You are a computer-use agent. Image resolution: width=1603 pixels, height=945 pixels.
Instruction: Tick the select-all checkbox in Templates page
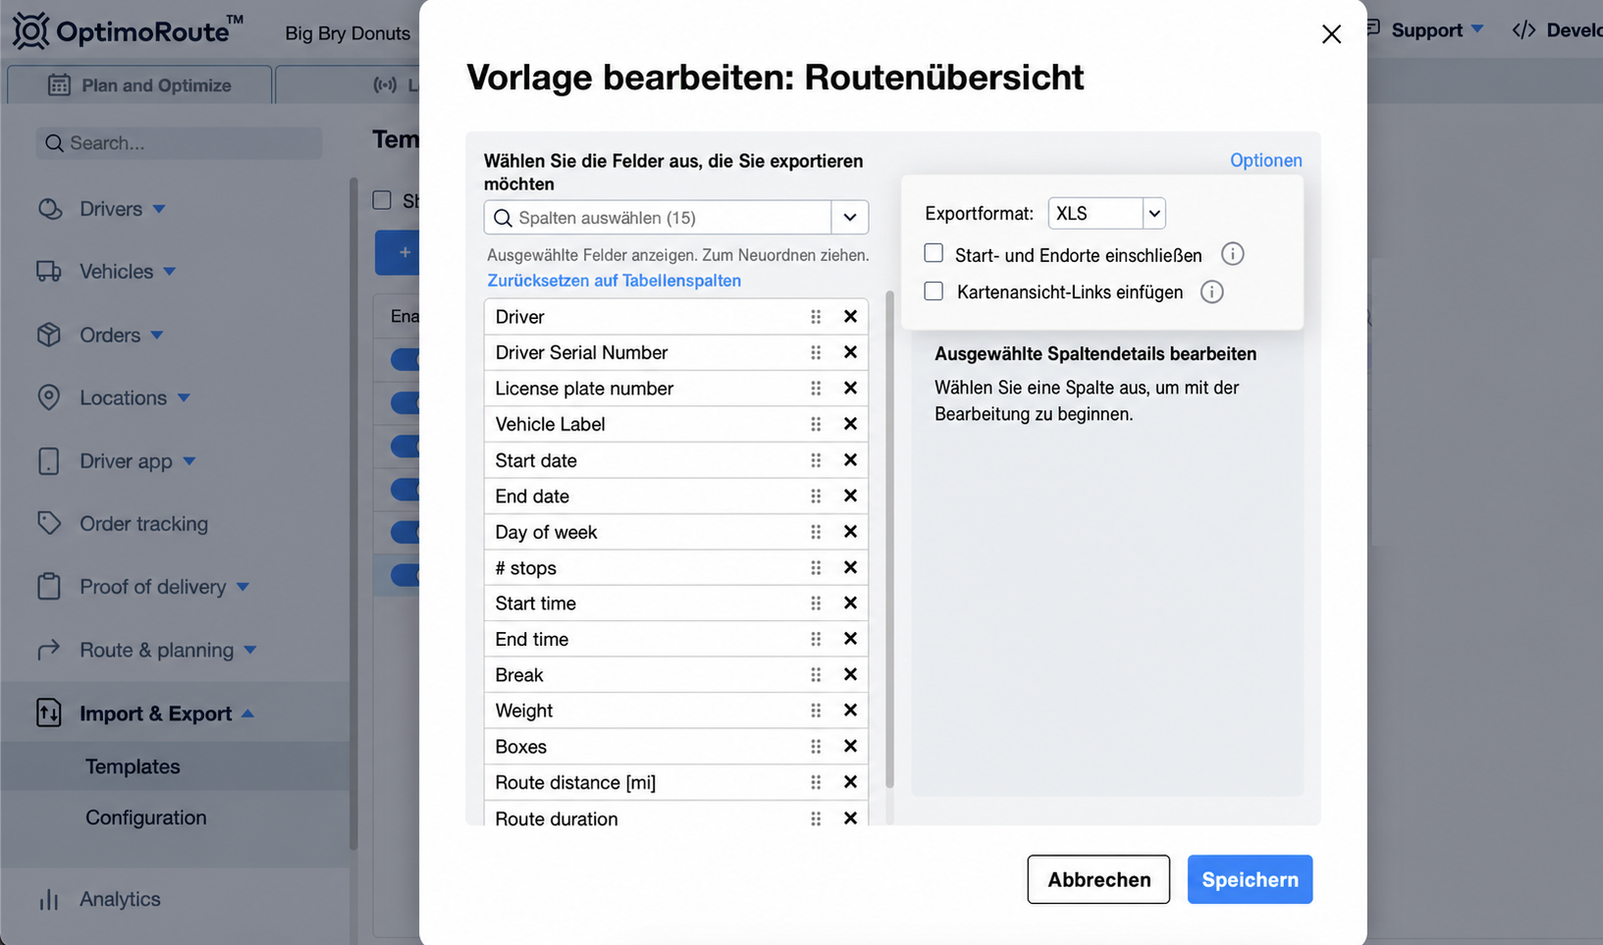point(382,200)
